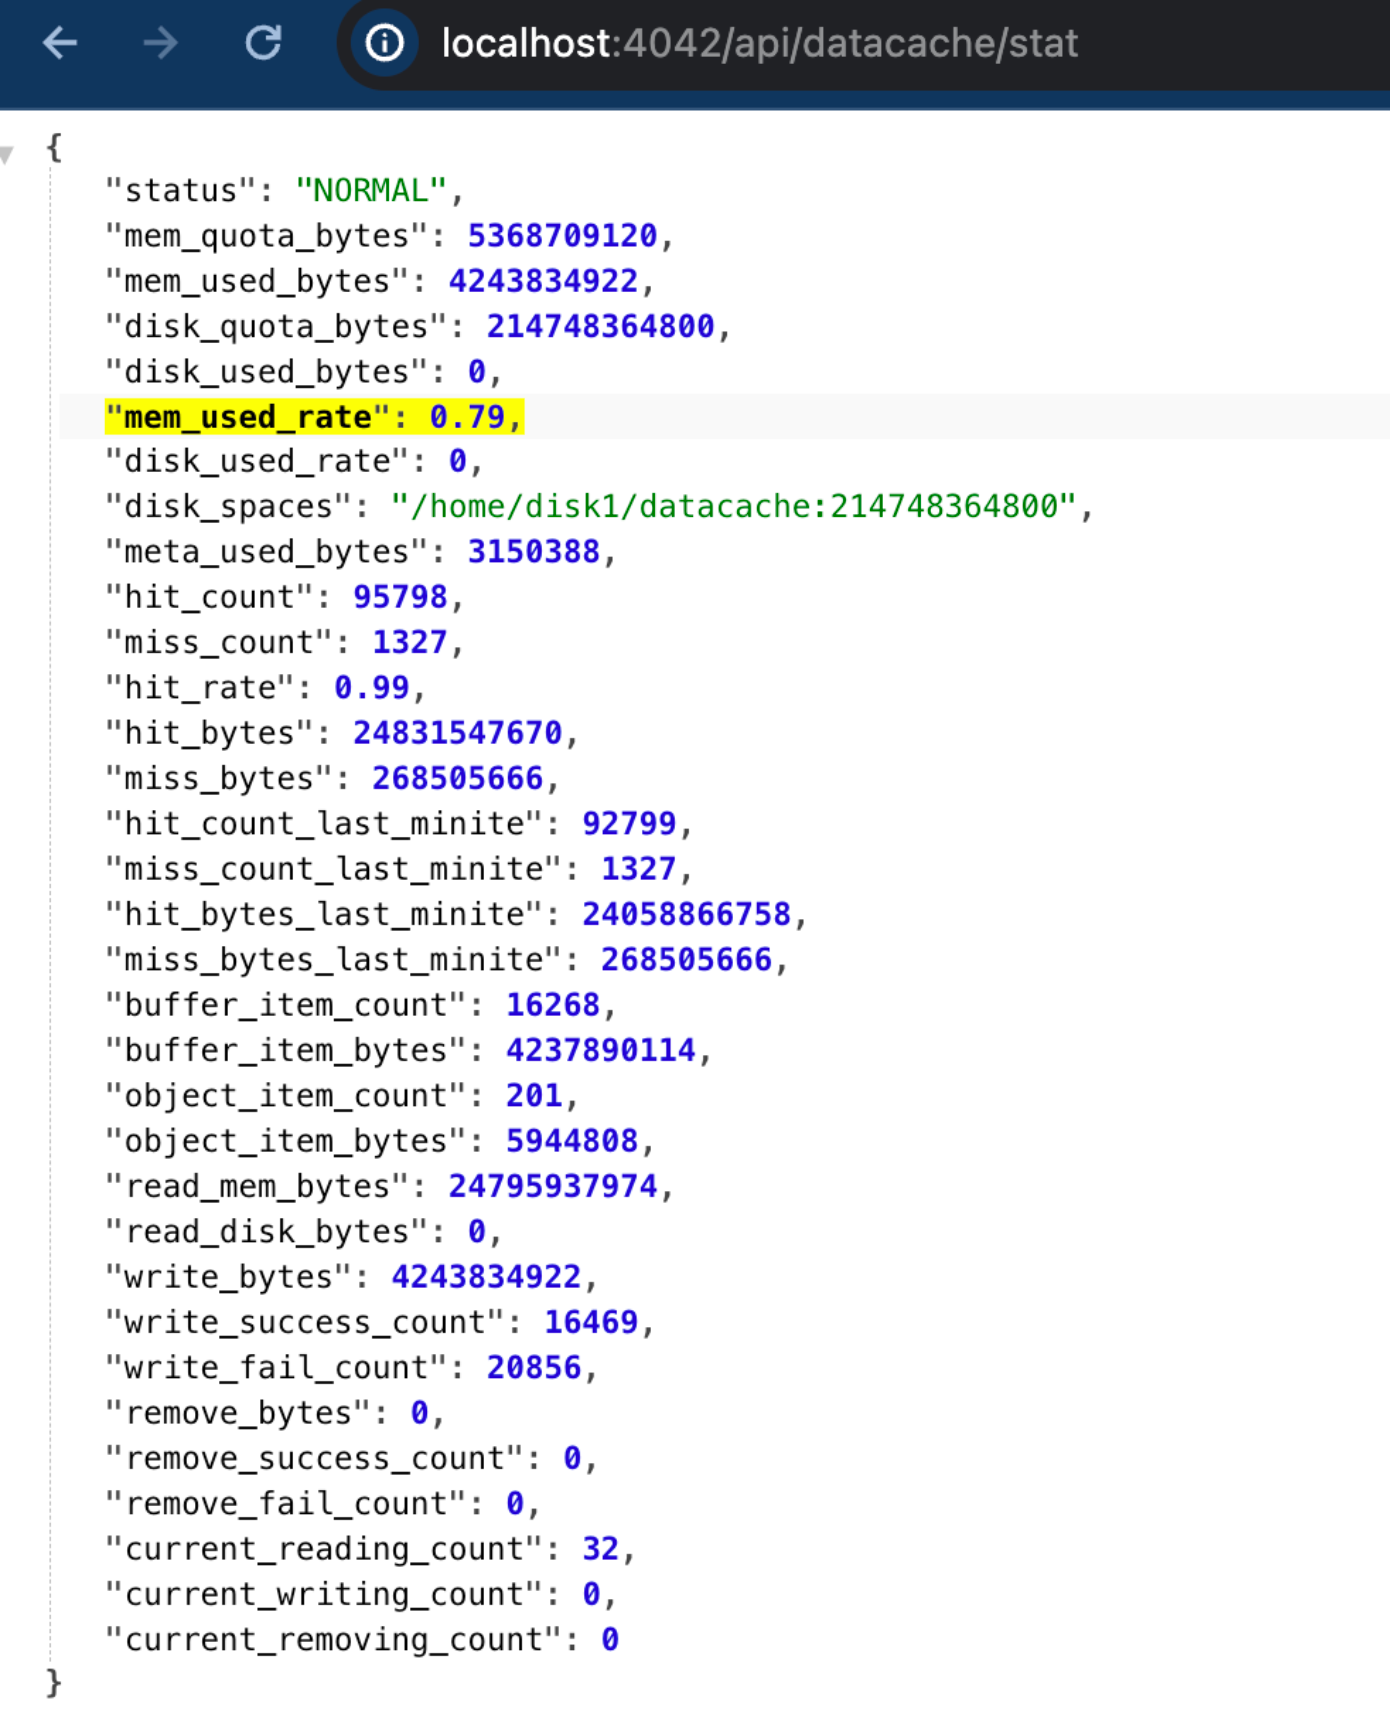Click the hit_count value 95798
The width and height of the screenshot is (1390, 1712).
tap(399, 597)
